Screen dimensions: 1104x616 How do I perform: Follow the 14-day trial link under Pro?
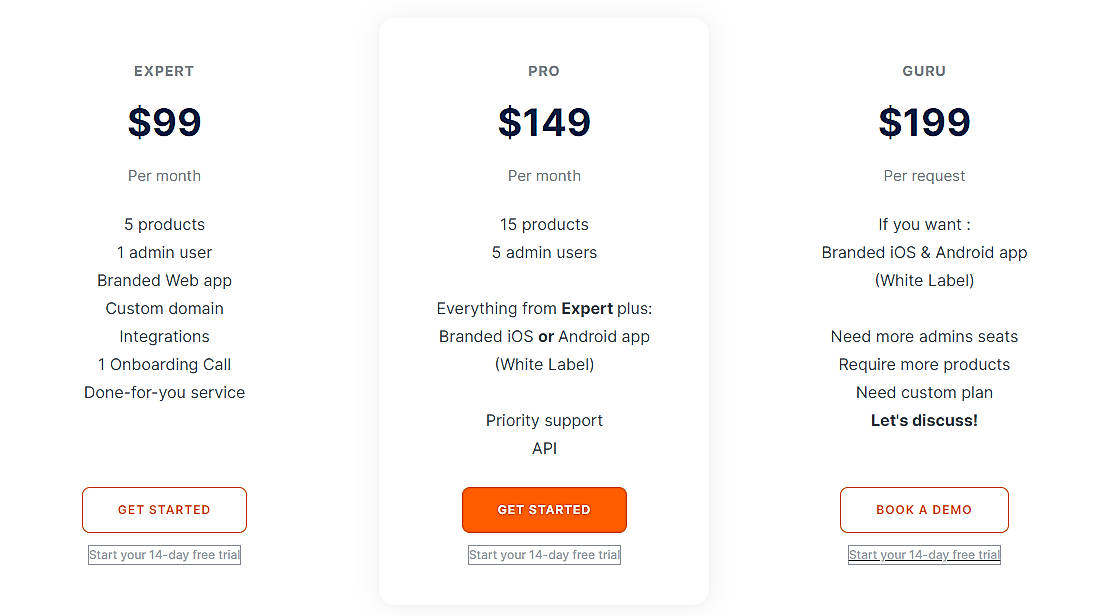tap(544, 555)
